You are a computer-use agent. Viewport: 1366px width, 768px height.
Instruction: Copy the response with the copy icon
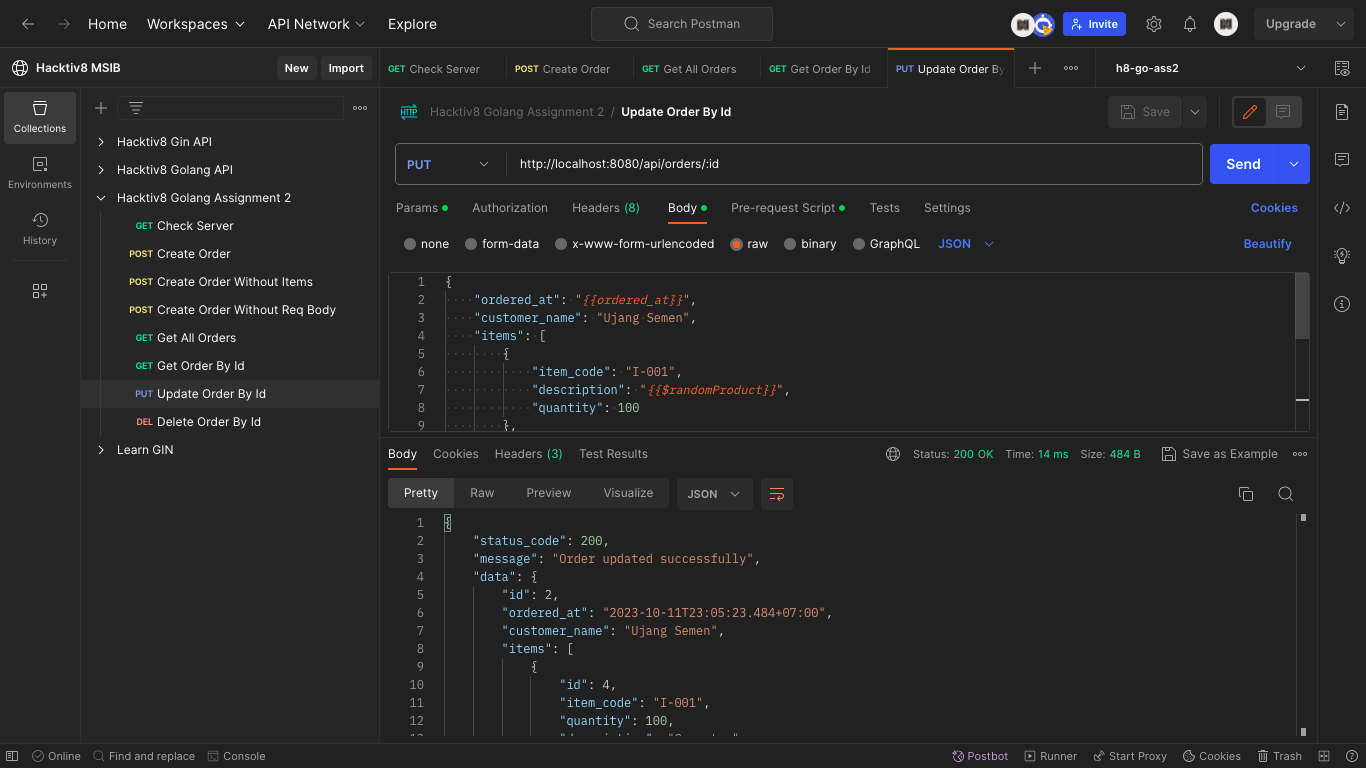tap(1246, 494)
